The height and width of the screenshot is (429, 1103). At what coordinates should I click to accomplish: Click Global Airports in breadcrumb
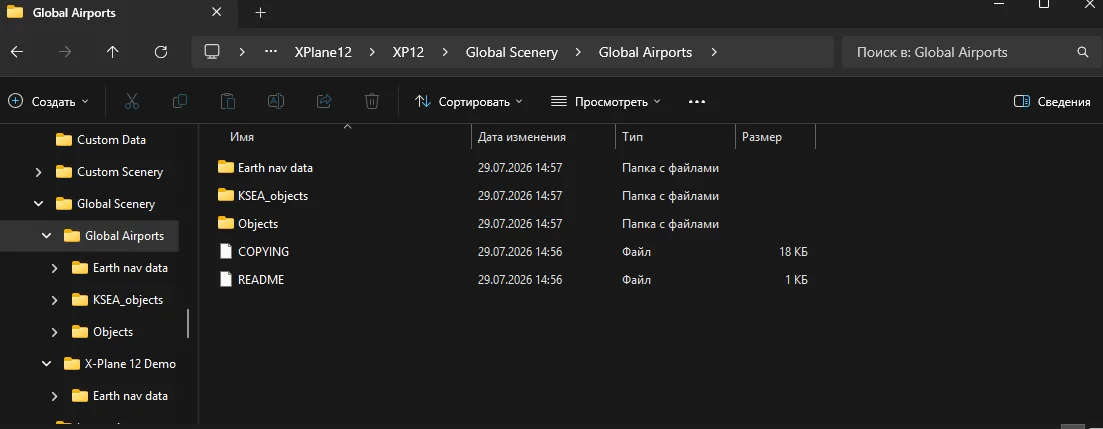(645, 52)
